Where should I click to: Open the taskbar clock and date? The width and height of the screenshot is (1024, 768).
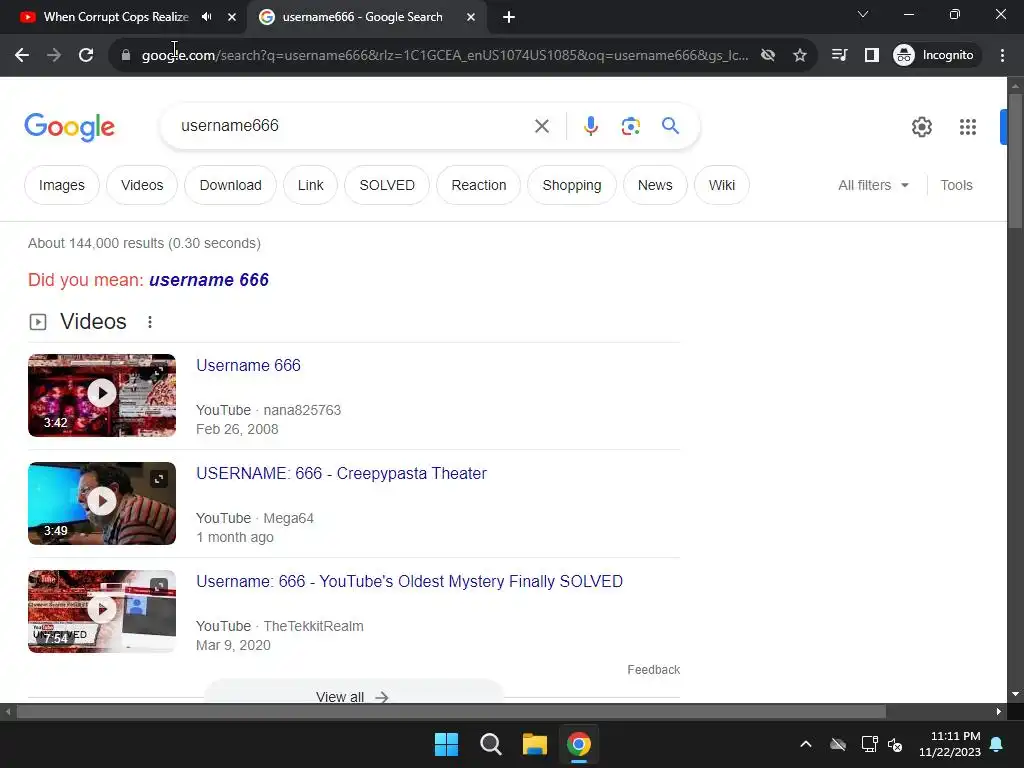pyautogui.click(x=950, y=744)
